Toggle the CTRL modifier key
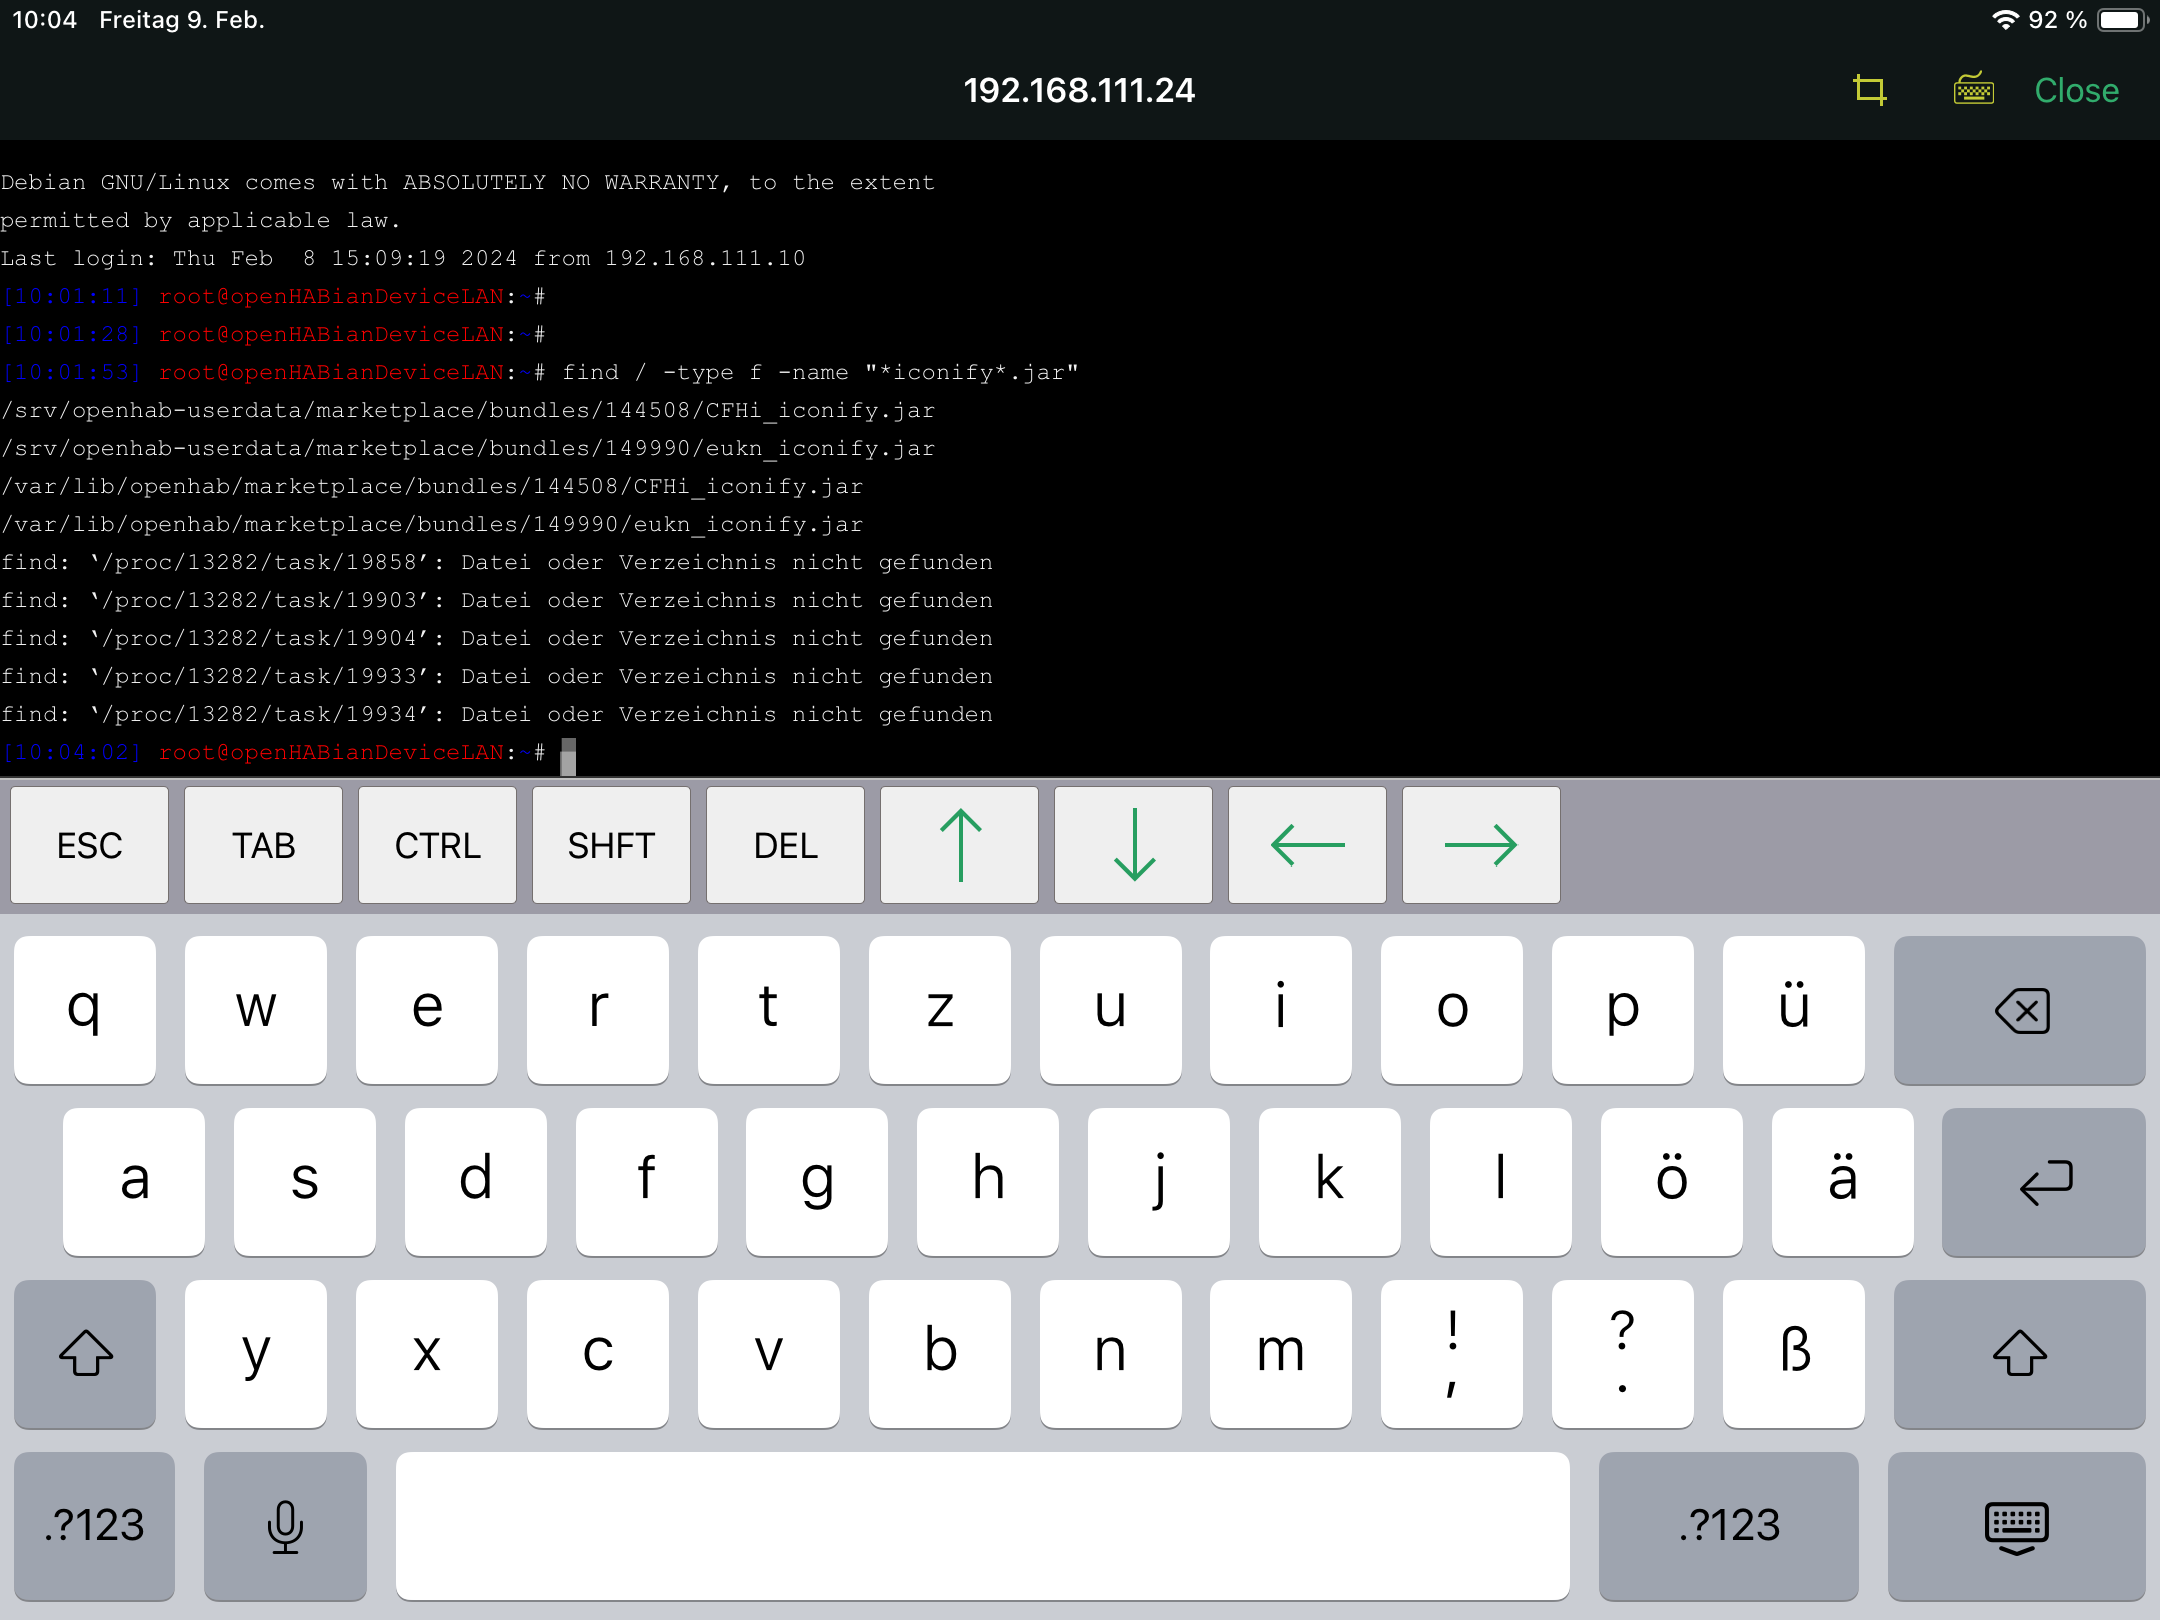Viewport: 2160px width, 1620px height. coord(437,846)
